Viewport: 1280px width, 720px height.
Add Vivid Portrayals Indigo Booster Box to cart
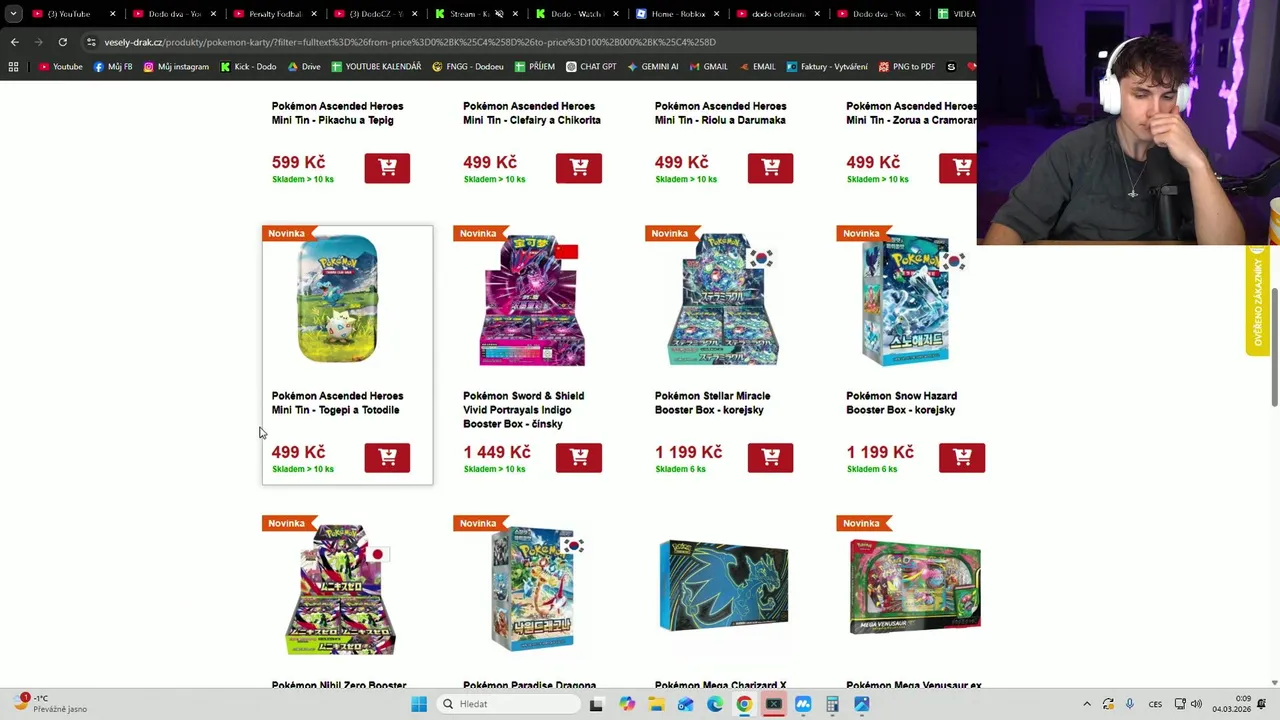tap(579, 457)
